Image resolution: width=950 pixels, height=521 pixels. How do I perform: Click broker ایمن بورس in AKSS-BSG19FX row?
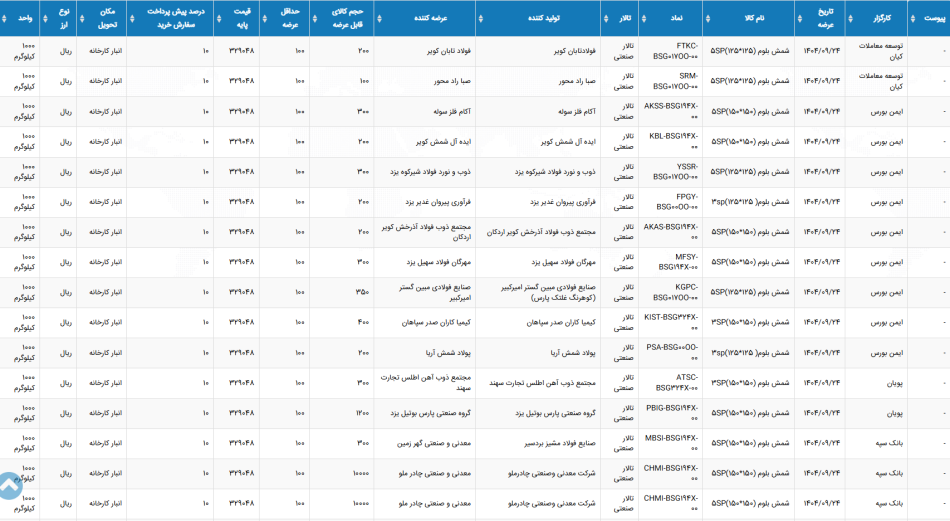click(x=887, y=111)
